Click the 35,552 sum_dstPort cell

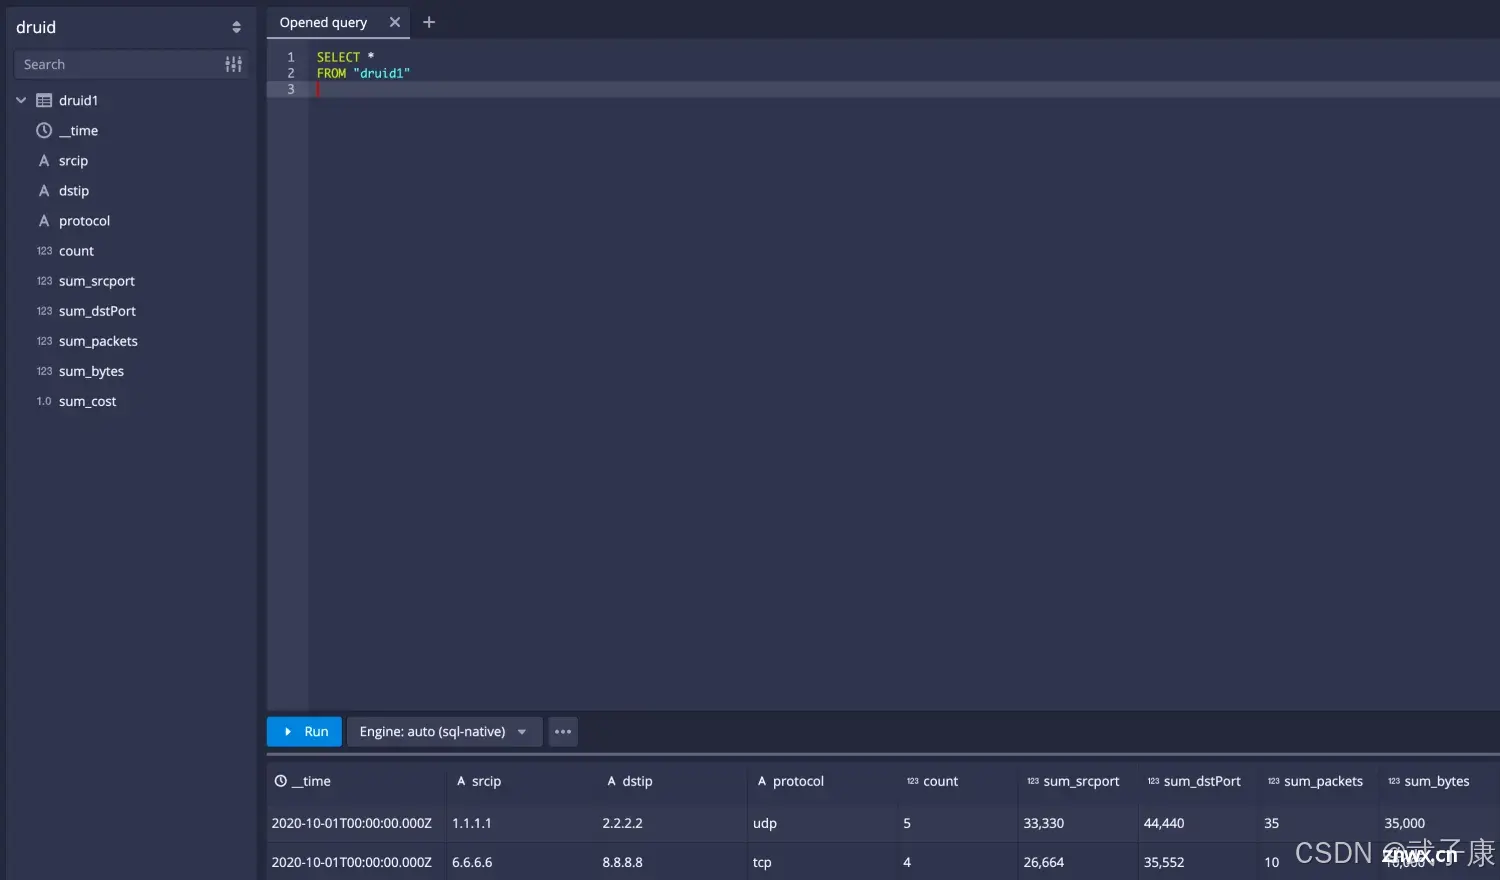1198,862
